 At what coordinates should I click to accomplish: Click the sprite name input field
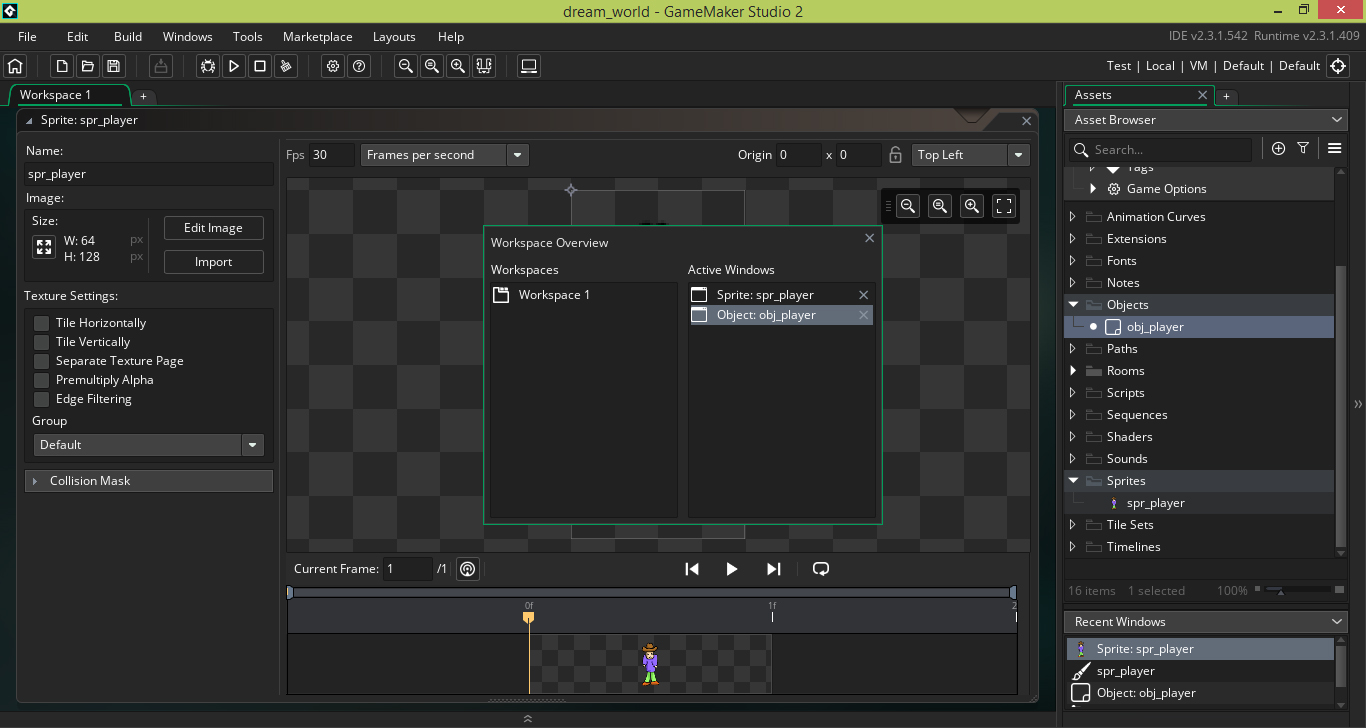coord(149,174)
